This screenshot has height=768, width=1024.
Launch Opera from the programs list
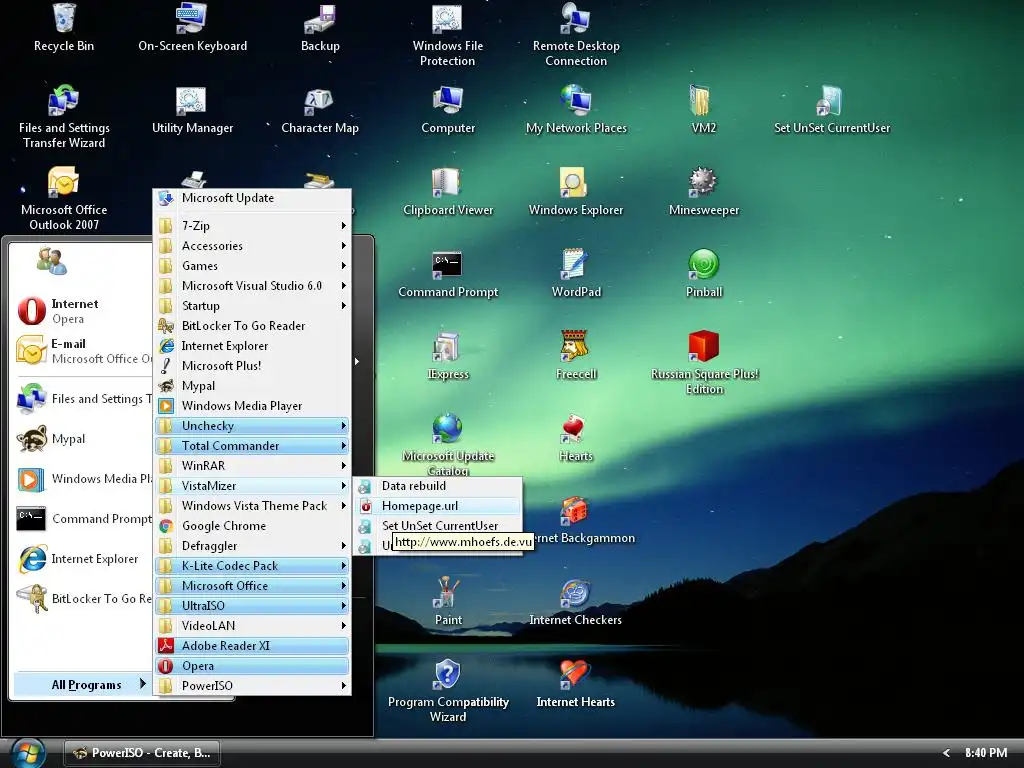[252, 665]
